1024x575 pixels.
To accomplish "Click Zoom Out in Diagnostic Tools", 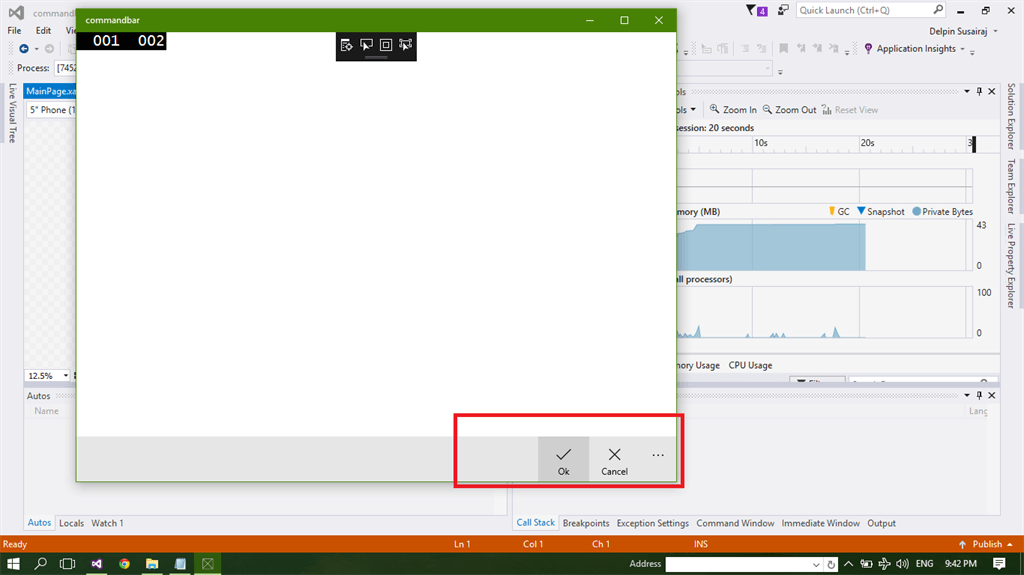I will [x=790, y=110].
